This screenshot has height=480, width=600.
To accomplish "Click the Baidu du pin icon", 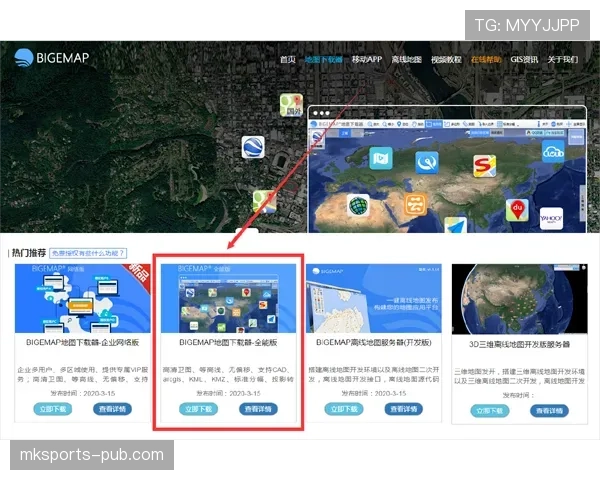I will tap(517, 210).
